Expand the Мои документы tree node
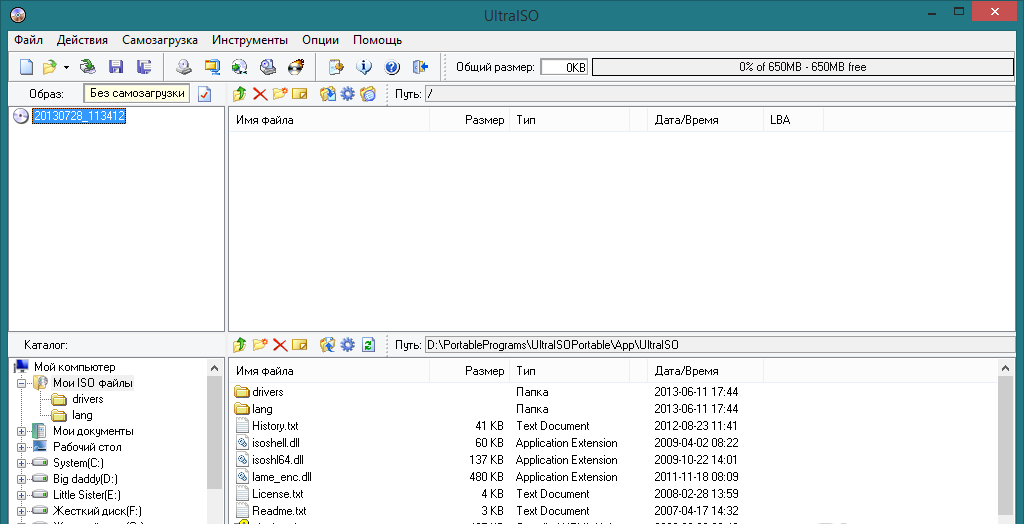 [x=21, y=431]
